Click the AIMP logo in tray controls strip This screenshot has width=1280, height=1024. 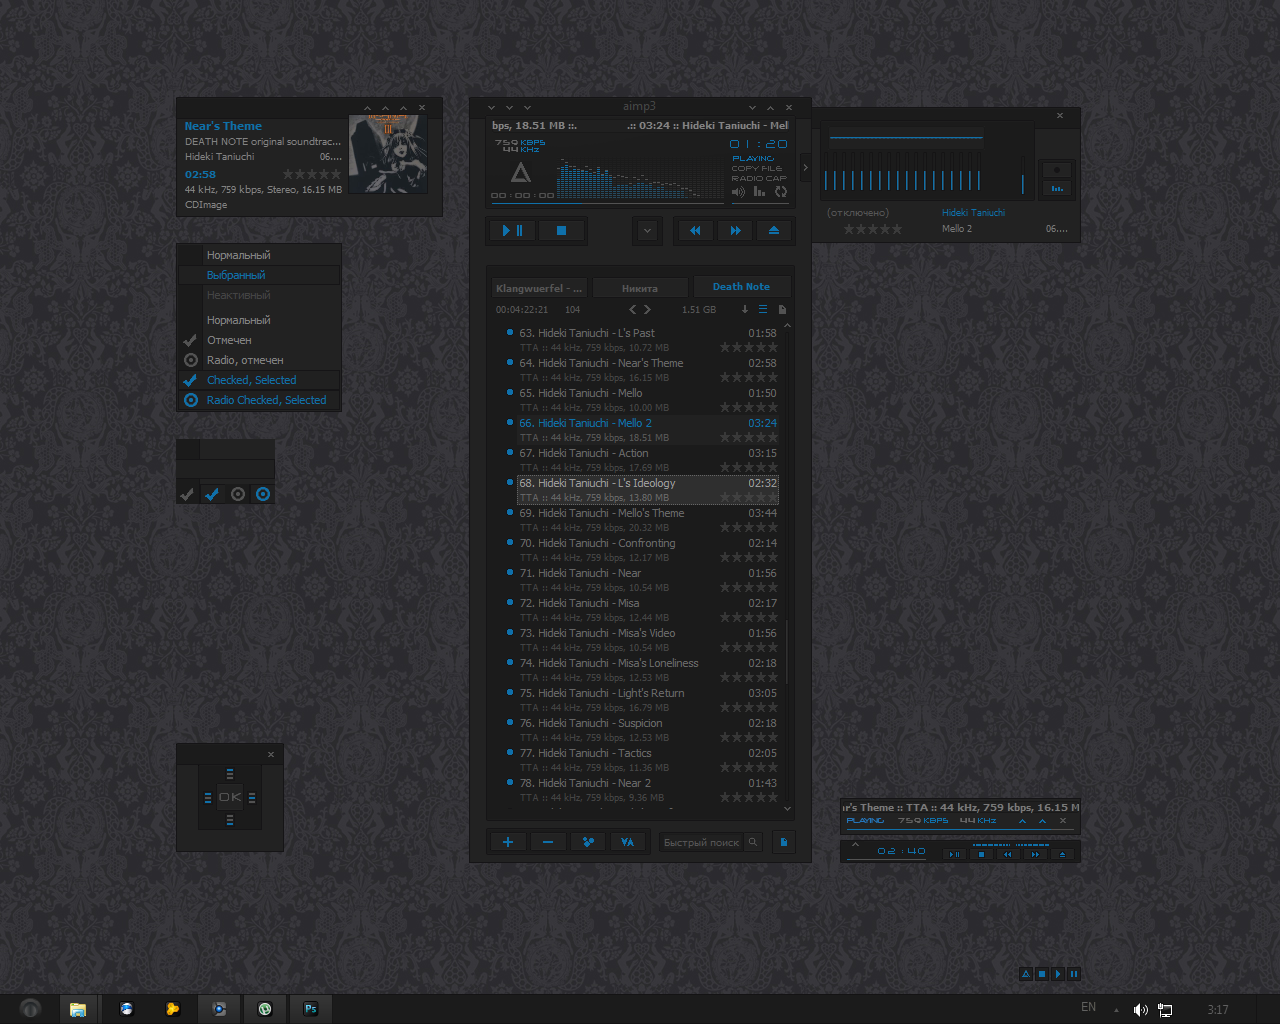point(1026,974)
